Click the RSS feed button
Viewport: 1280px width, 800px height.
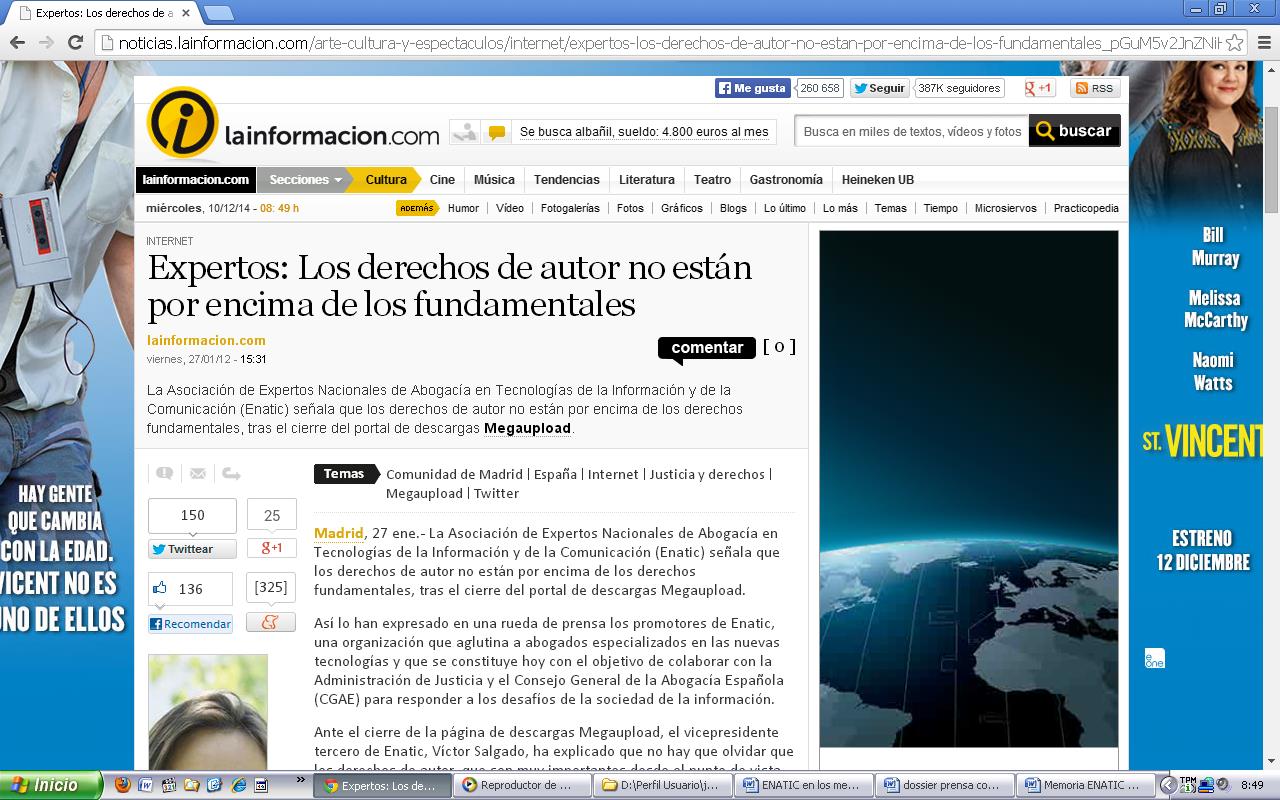(x=1093, y=88)
